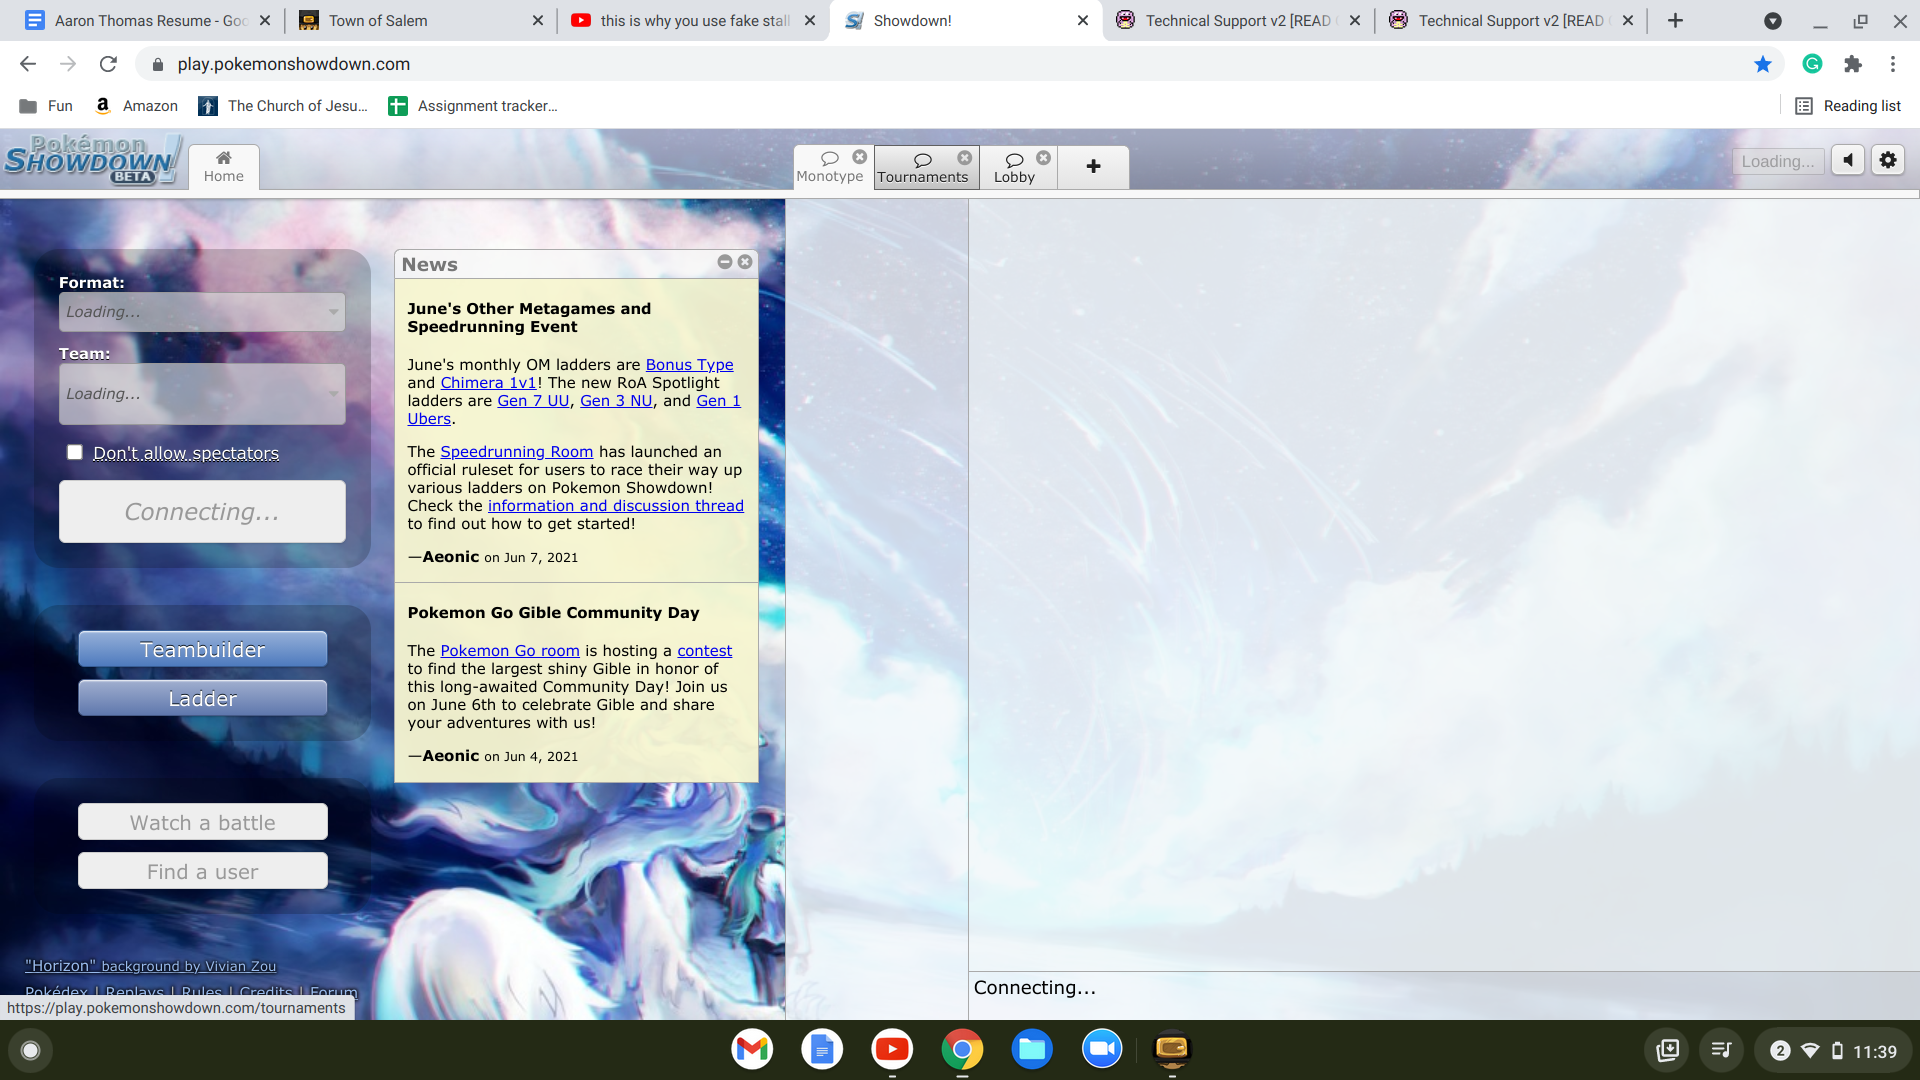The width and height of the screenshot is (1920, 1080).
Task: Open the Gen 7 UU link
Action: [x=533, y=401]
